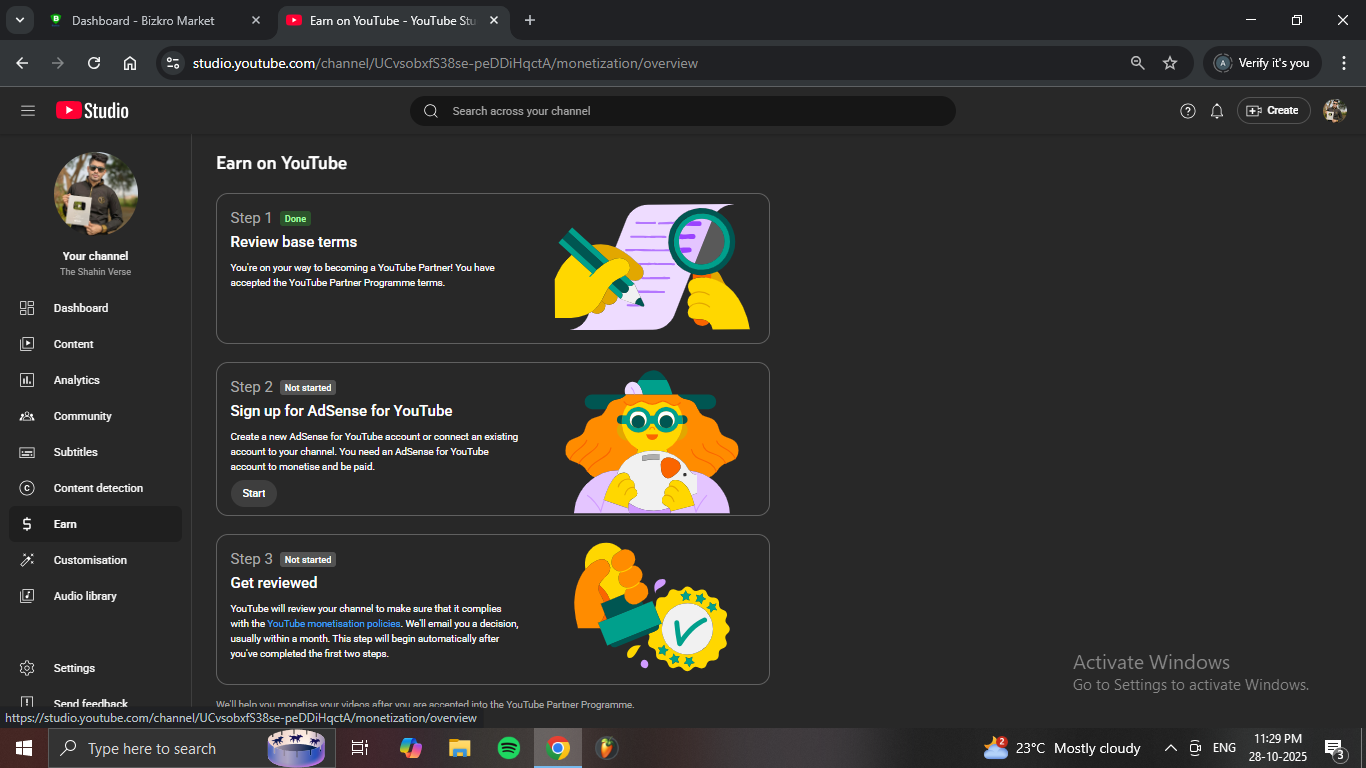Go to Content in the sidebar
Image resolution: width=1366 pixels, height=768 pixels.
[x=73, y=344]
